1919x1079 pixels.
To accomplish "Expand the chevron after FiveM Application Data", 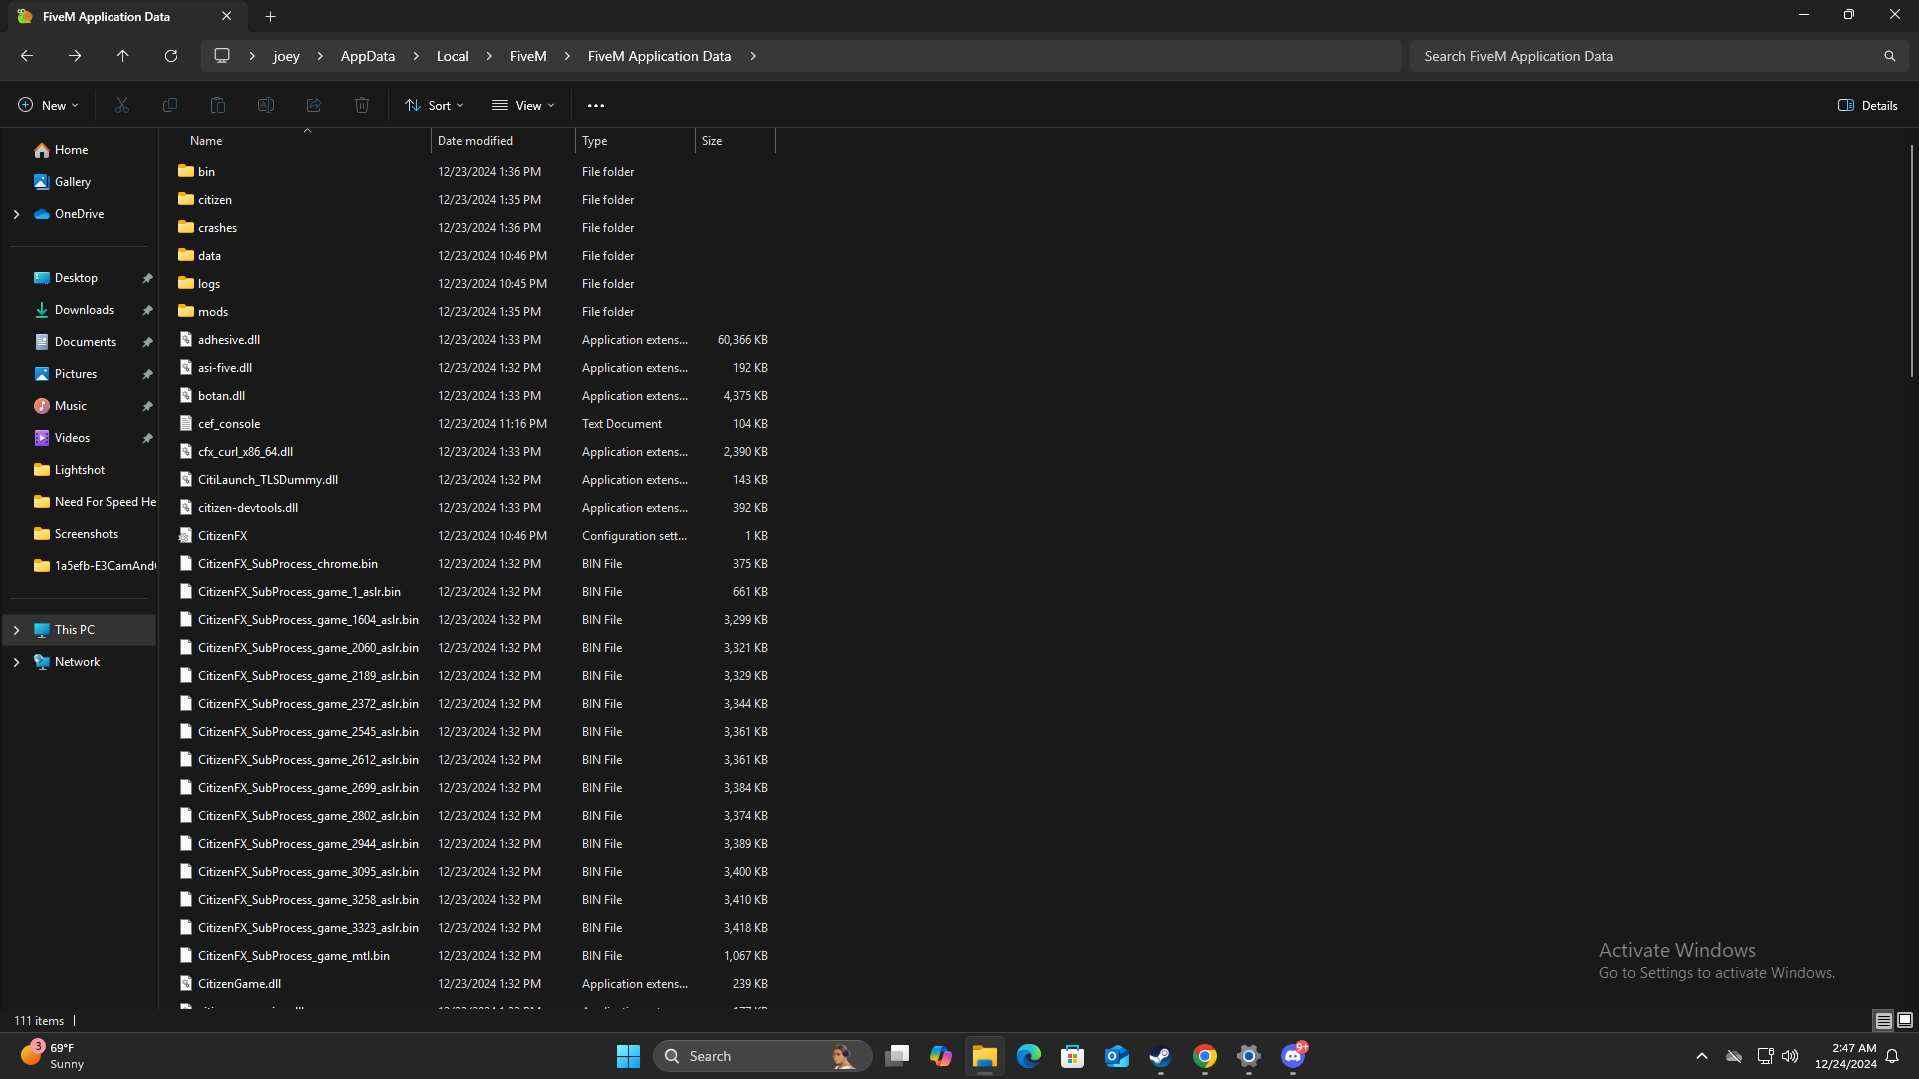I will point(753,56).
